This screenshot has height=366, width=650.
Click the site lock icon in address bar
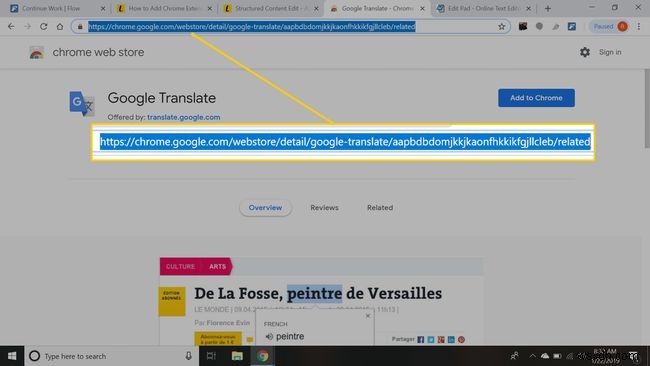coord(80,27)
